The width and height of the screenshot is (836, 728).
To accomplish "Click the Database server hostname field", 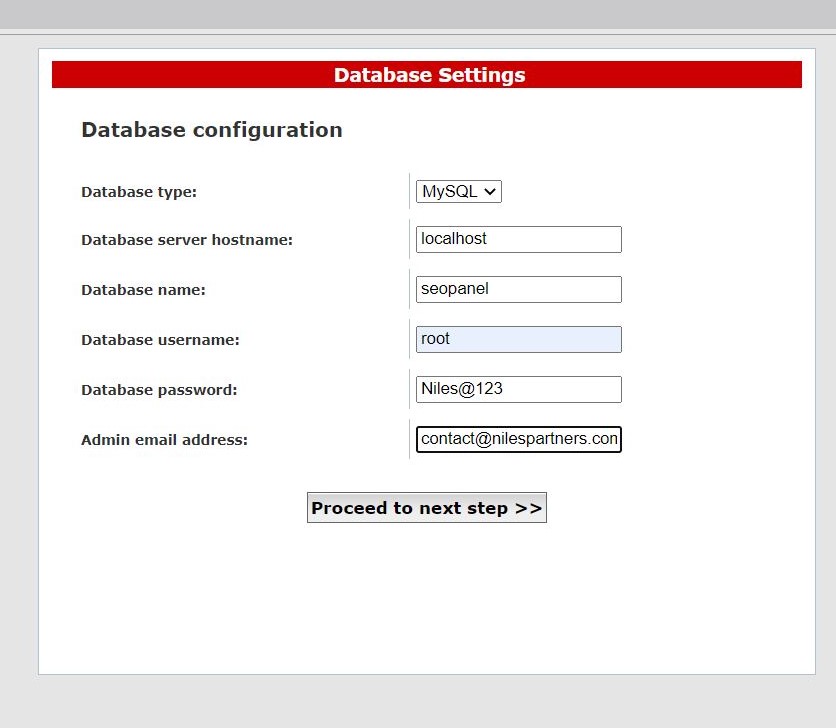I will [518, 239].
